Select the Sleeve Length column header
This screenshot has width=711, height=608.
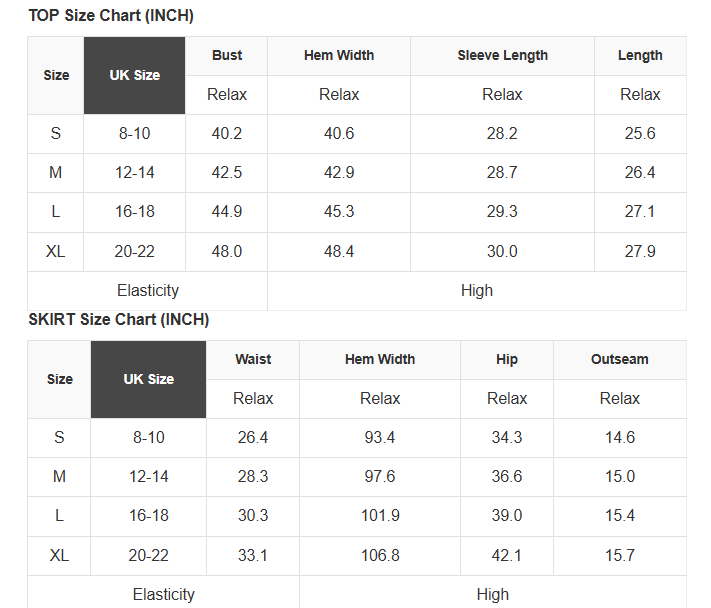click(502, 55)
